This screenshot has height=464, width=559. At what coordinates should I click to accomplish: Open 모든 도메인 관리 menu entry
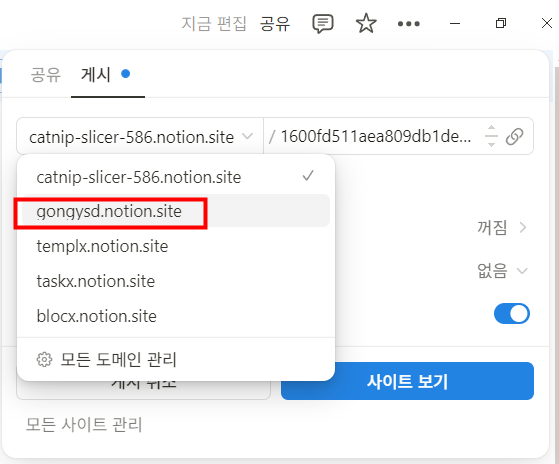click(176, 360)
